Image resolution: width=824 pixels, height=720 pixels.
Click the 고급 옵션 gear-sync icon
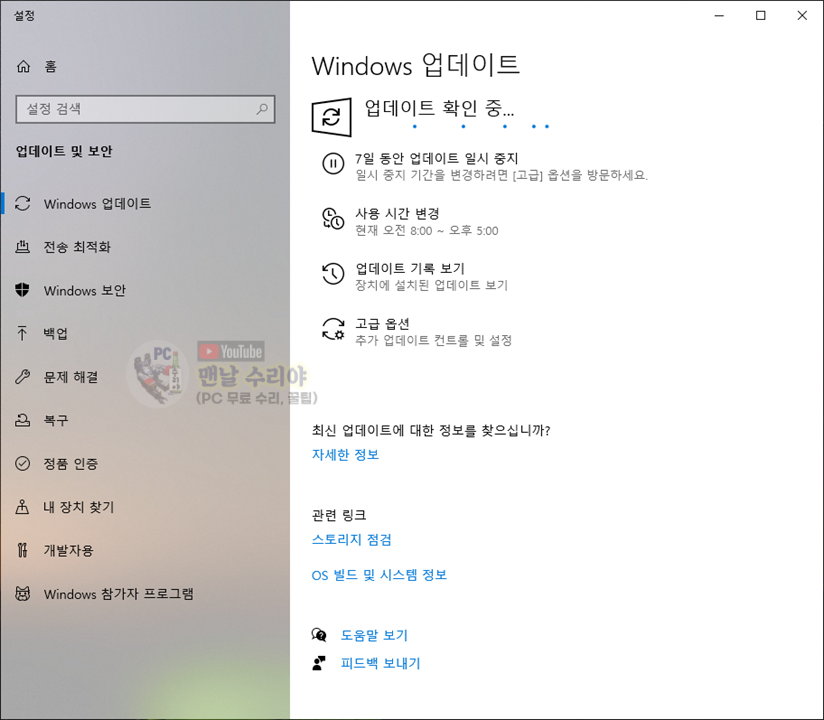pos(333,329)
